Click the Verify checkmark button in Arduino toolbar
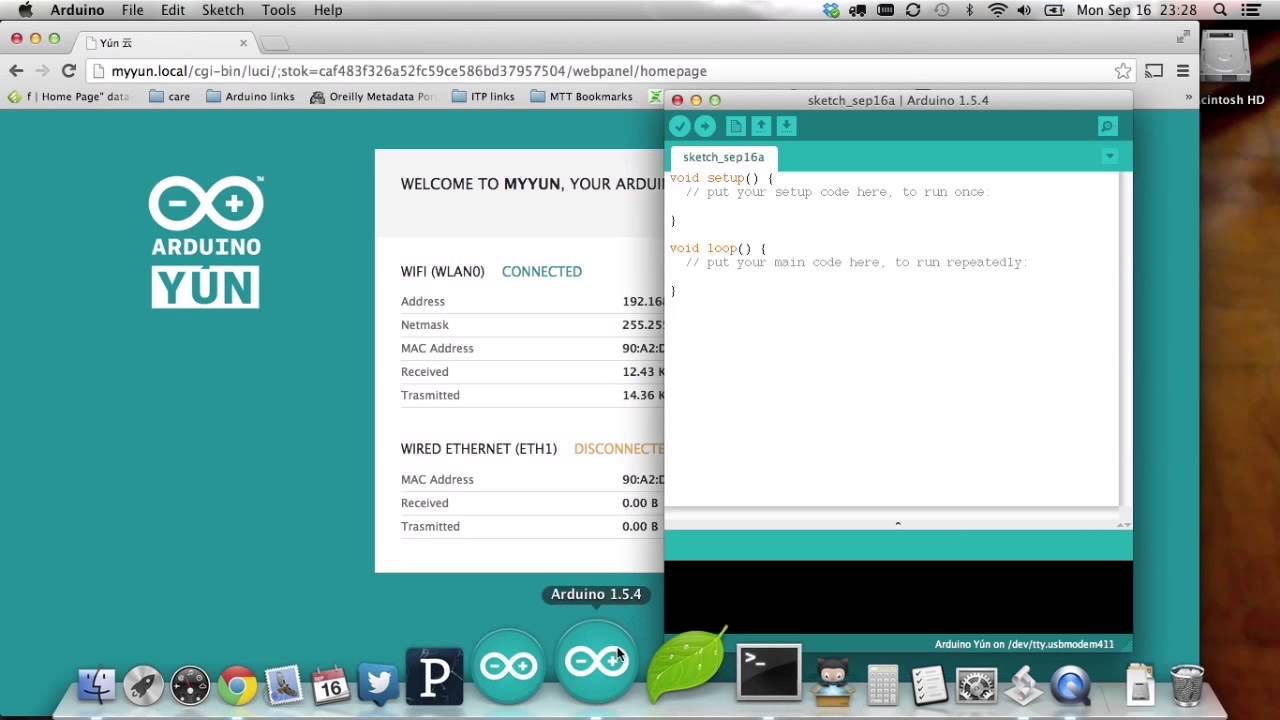The height and width of the screenshot is (720, 1280). pos(680,126)
